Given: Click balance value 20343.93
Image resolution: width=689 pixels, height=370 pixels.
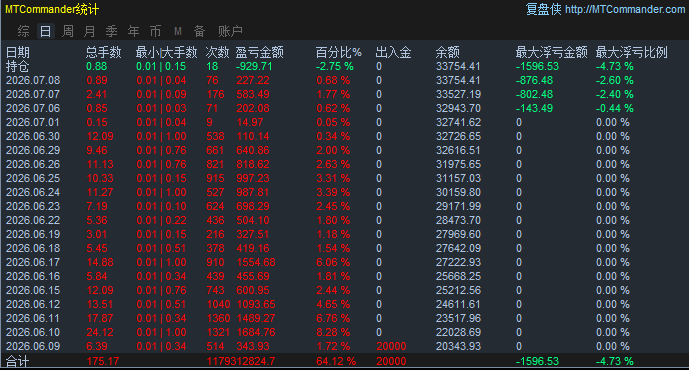Looking at the screenshot, I should (x=458, y=346).
